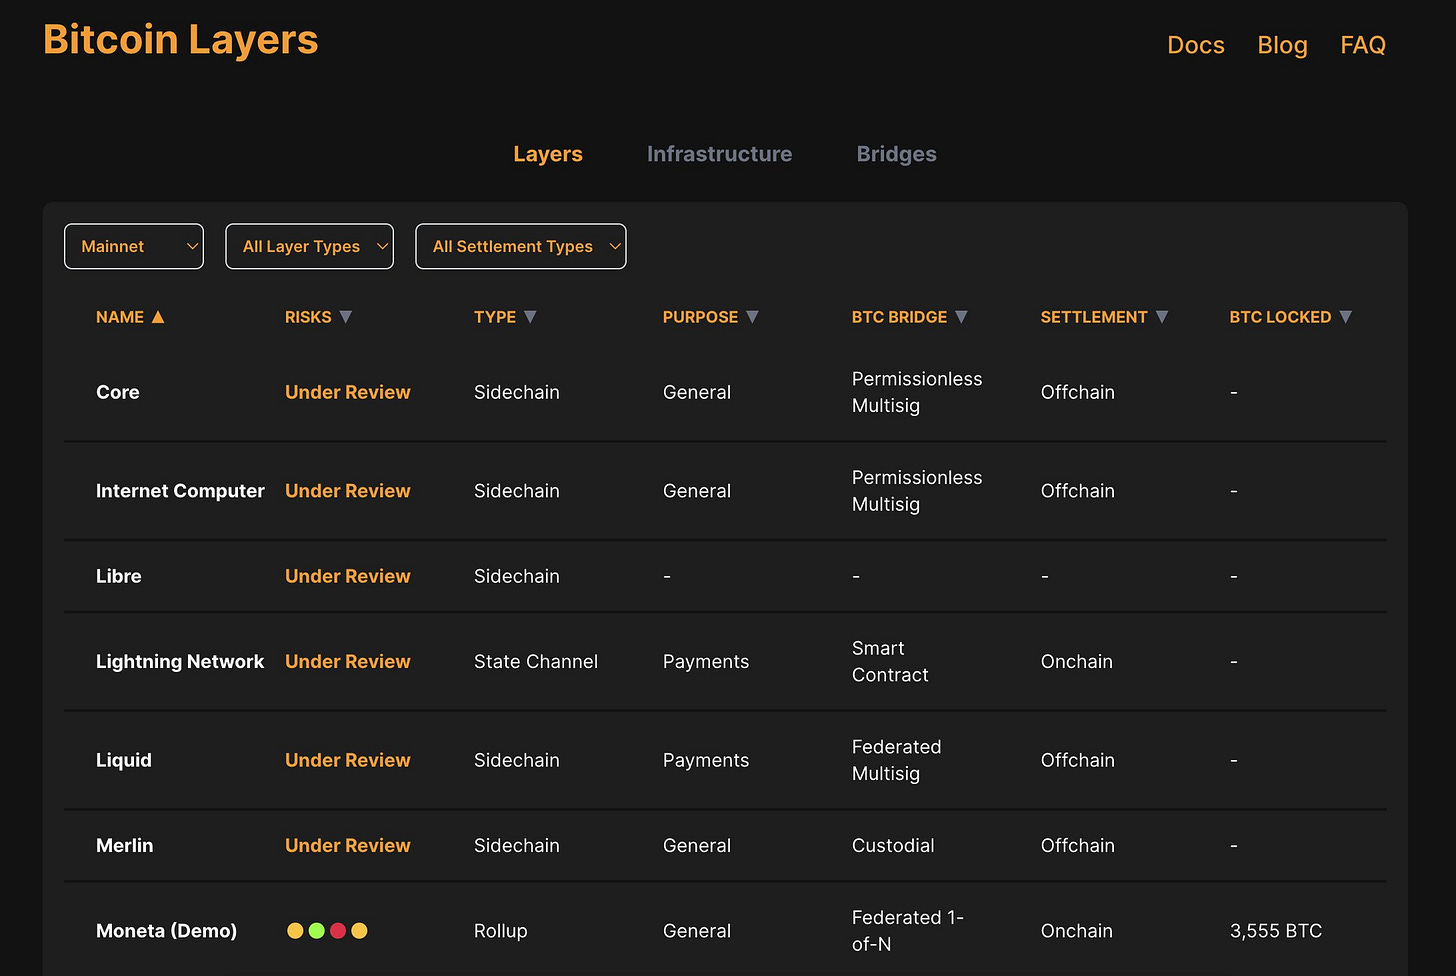Open the Core layer entry
The width and height of the screenshot is (1456, 976).
click(x=118, y=392)
